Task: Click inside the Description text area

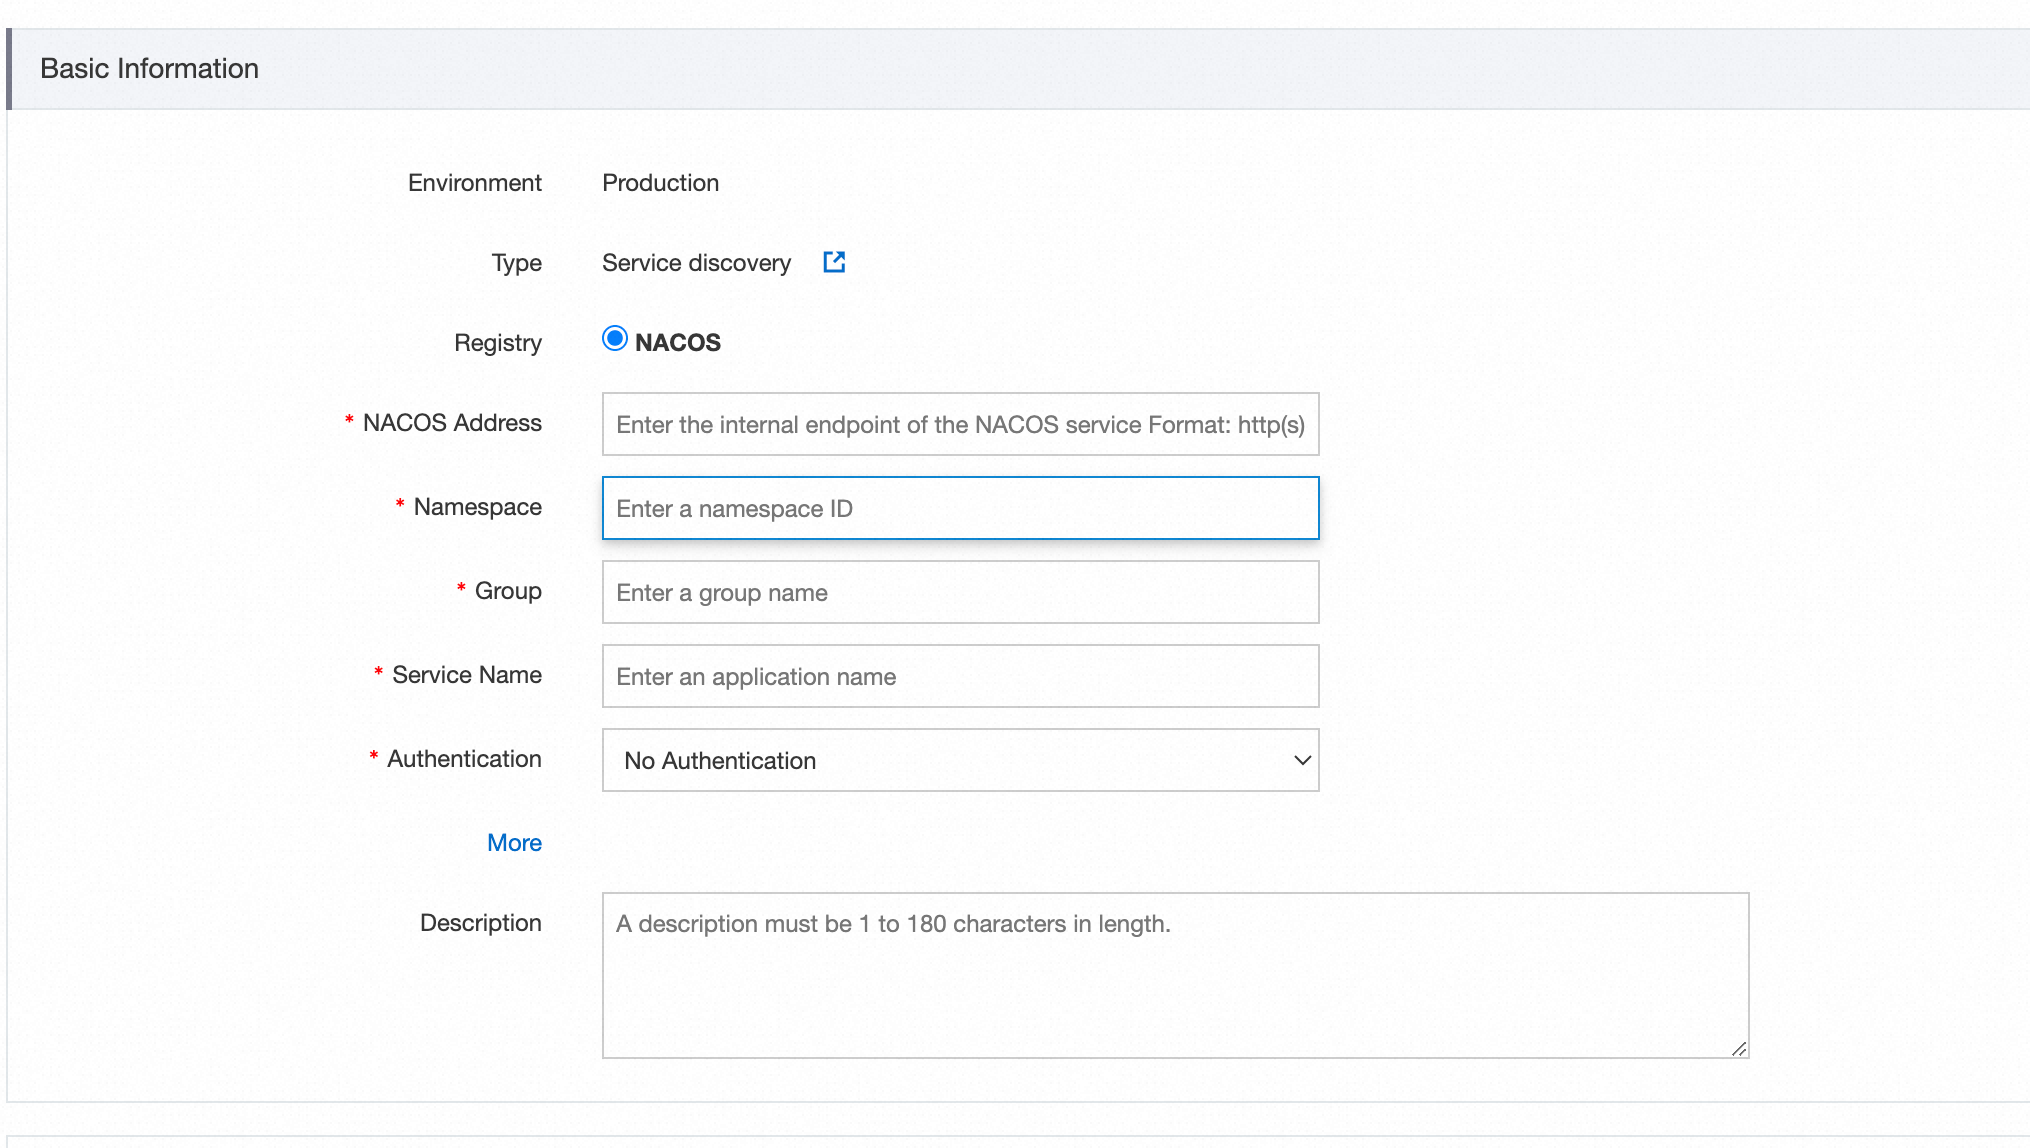Action: [x=1175, y=975]
